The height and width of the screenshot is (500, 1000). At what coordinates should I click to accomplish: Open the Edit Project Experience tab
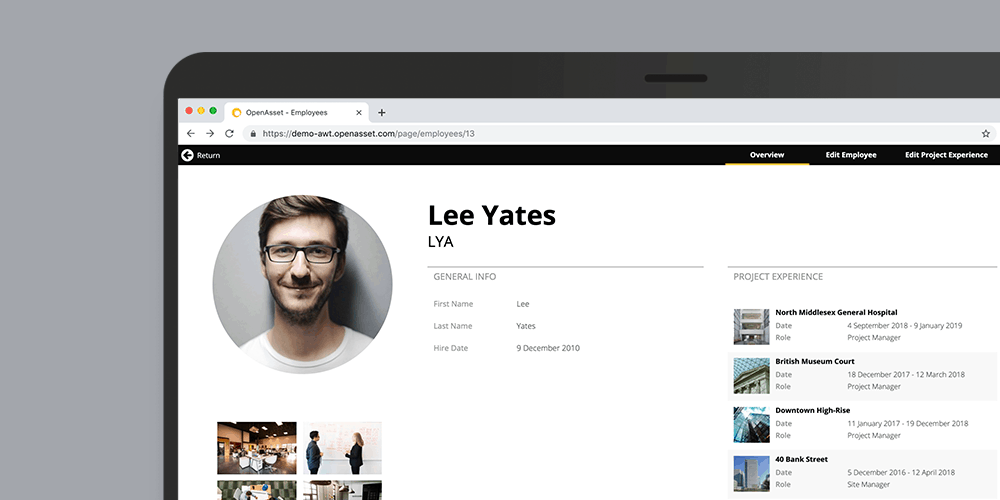click(x=946, y=155)
